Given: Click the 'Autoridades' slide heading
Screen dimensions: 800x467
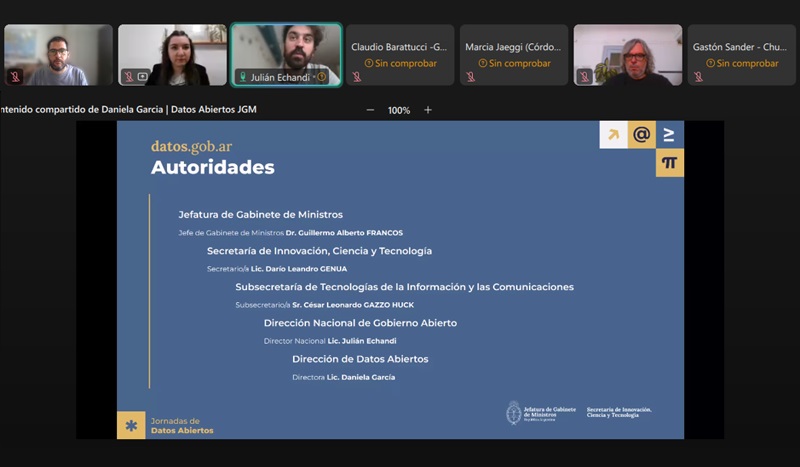Looking at the screenshot, I should tap(213, 167).
